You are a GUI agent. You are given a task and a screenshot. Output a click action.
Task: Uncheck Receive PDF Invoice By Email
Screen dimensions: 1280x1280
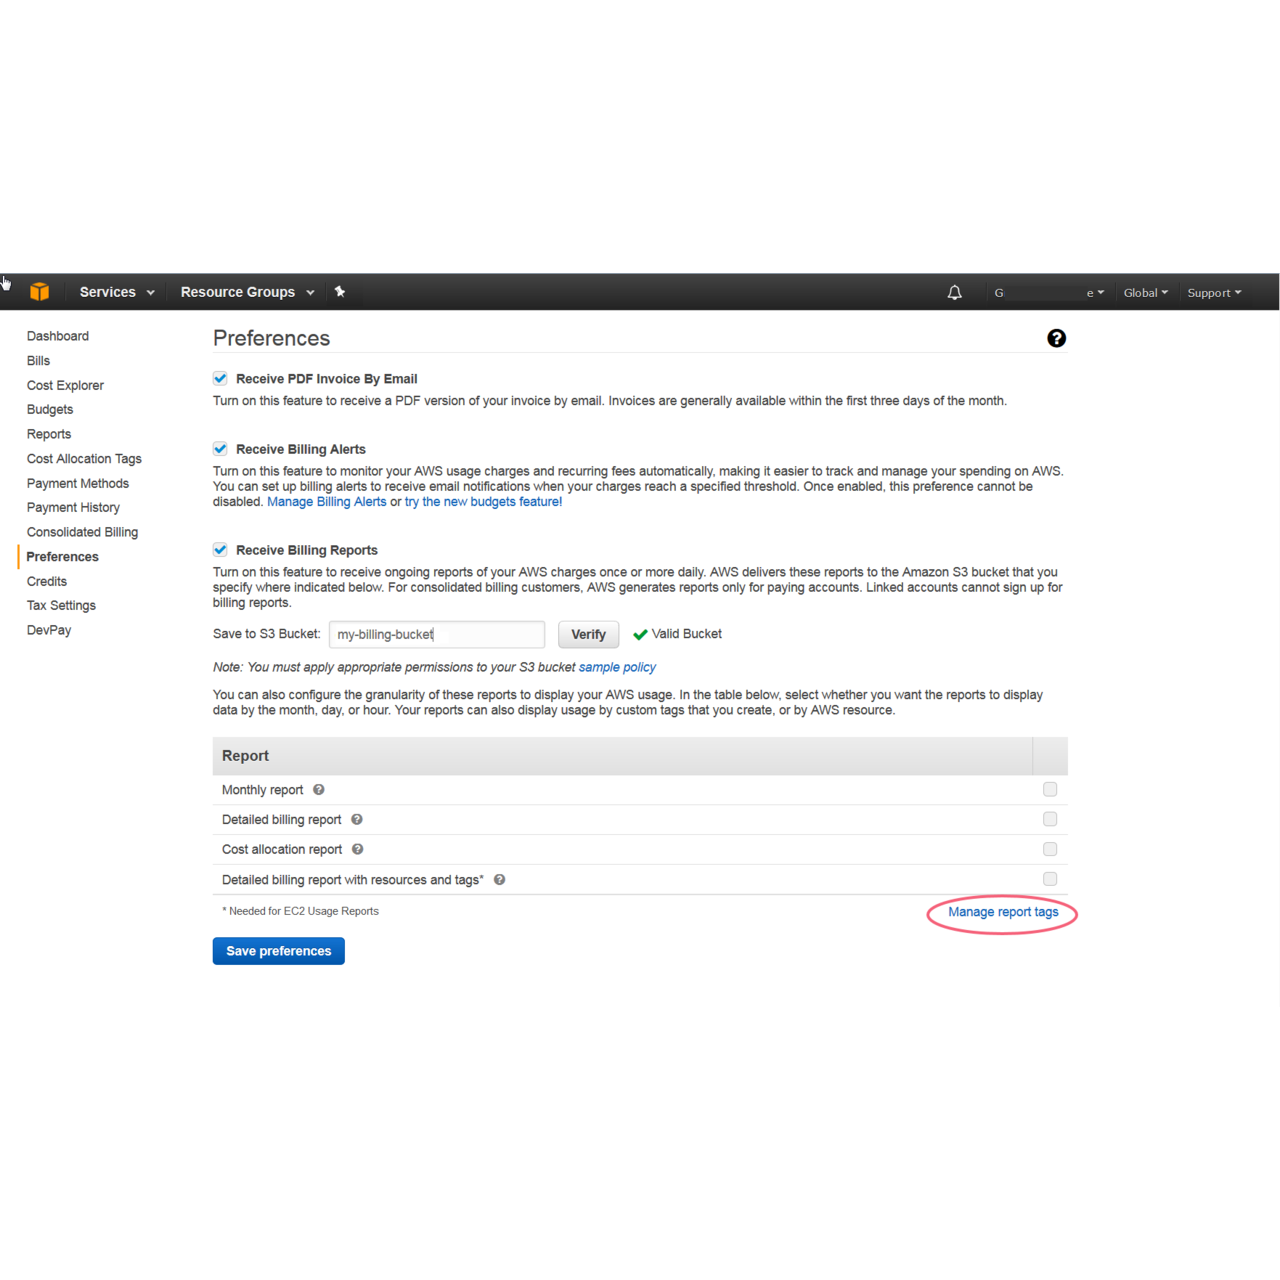point(220,379)
